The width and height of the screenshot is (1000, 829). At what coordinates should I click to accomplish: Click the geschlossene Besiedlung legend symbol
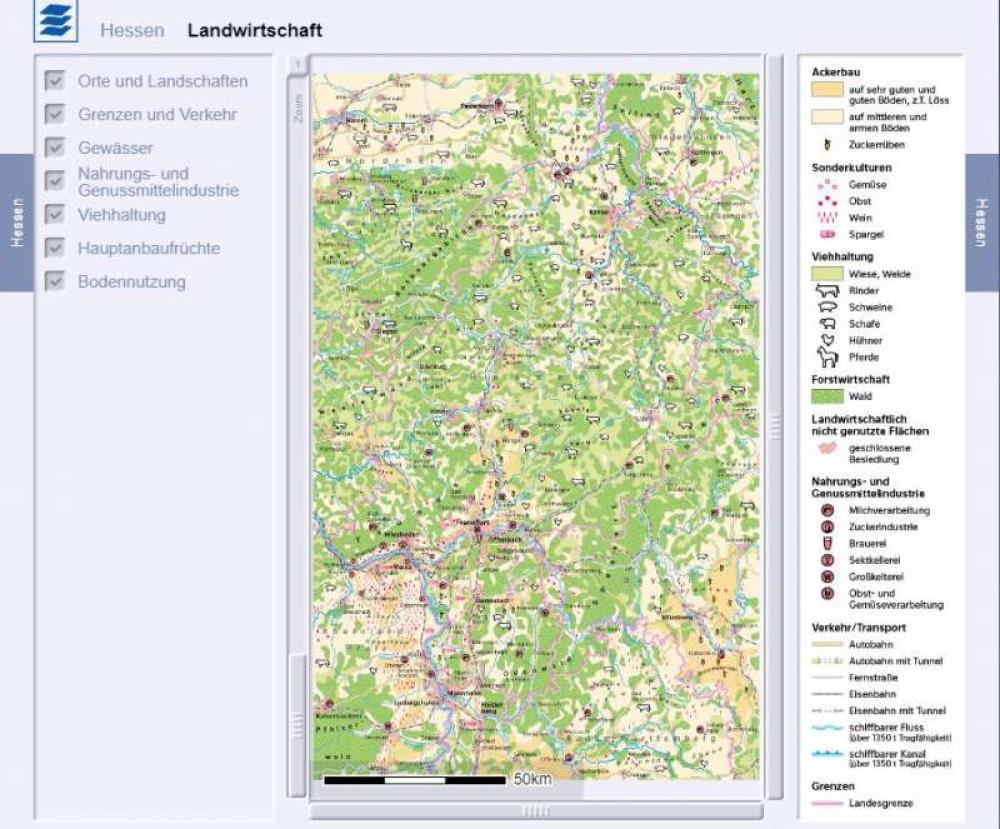click(827, 449)
